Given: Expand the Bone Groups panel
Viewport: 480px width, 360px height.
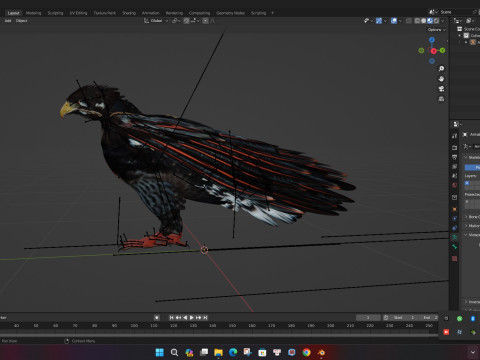Looking at the screenshot, I should tap(472, 217).
